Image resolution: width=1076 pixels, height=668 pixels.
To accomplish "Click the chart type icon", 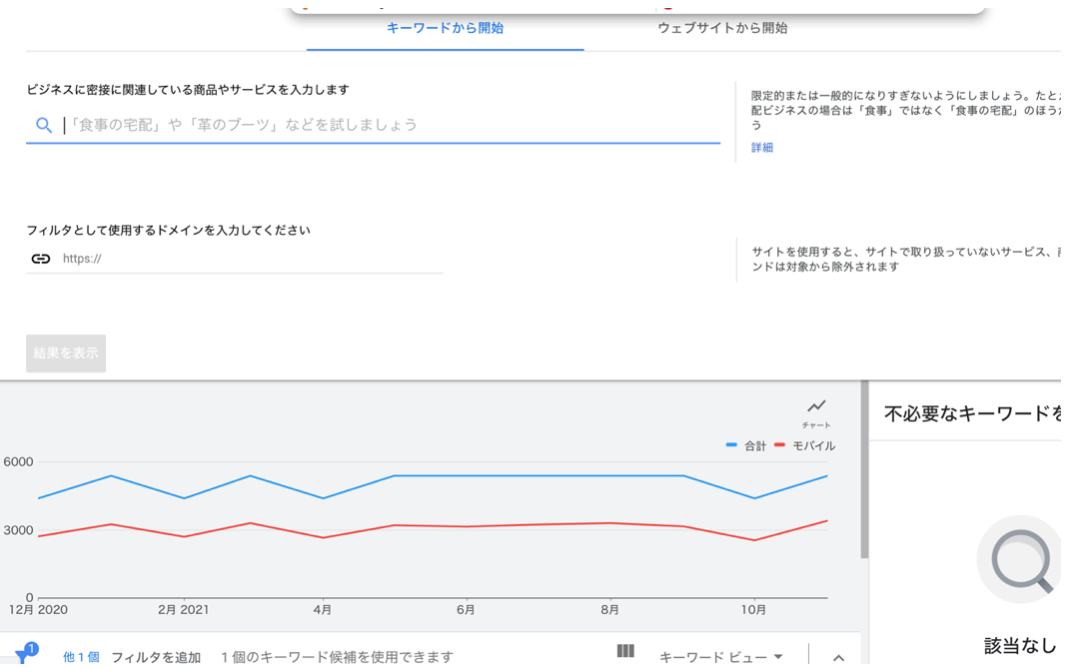I will point(817,406).
